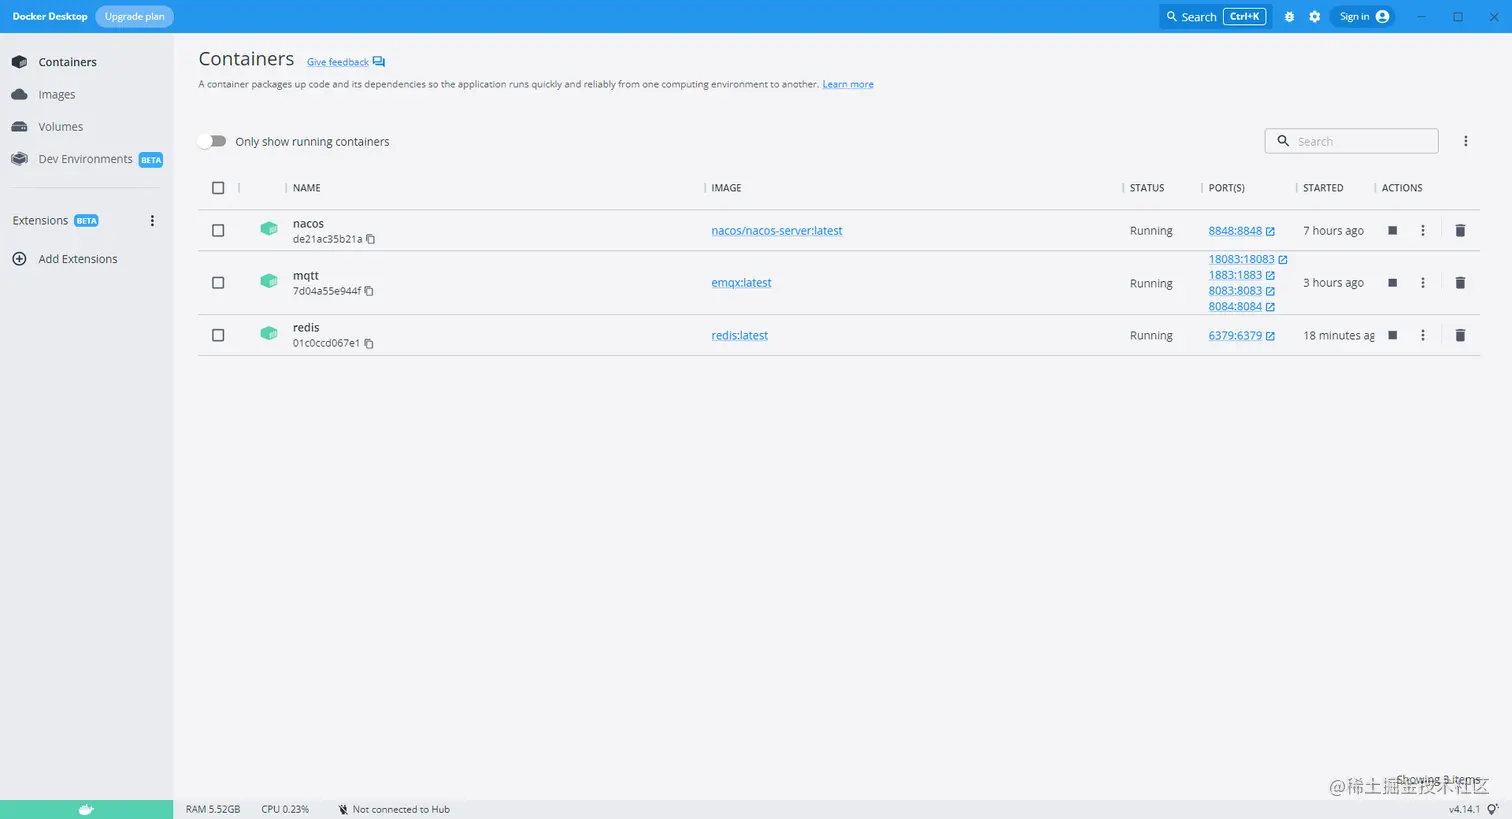Click the Sign in button

[1365, 17]
